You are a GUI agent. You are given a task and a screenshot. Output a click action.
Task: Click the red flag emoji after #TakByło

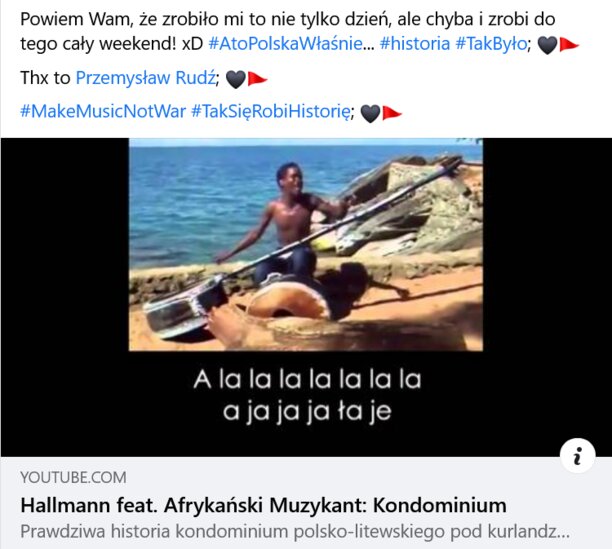(569, 44)
